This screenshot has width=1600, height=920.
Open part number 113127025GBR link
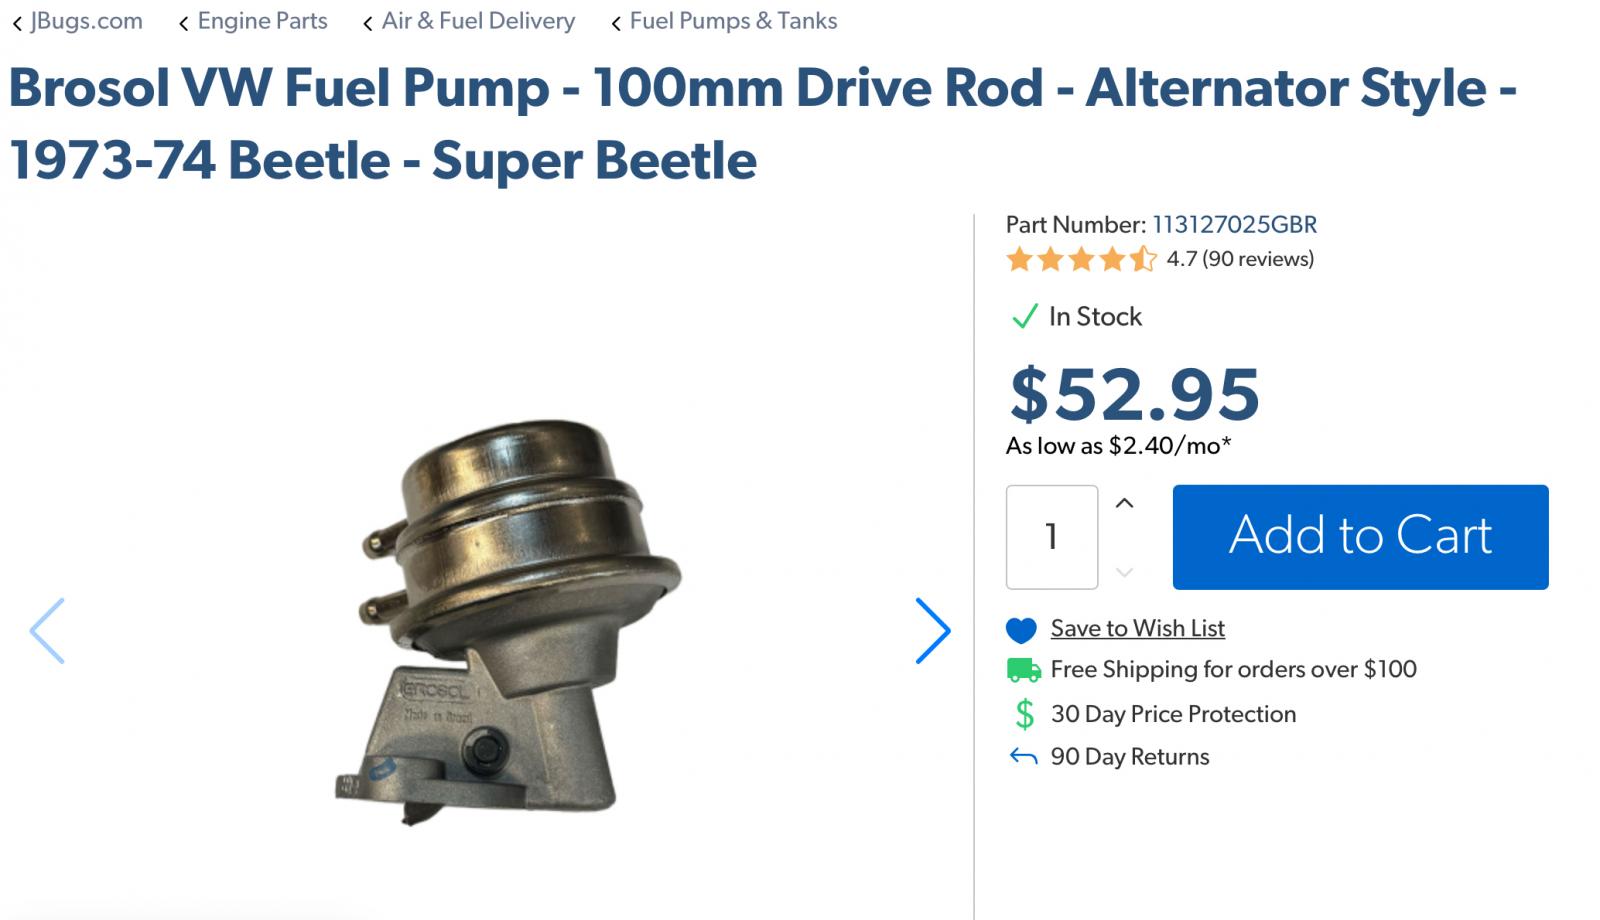[x=1234, y=225]
